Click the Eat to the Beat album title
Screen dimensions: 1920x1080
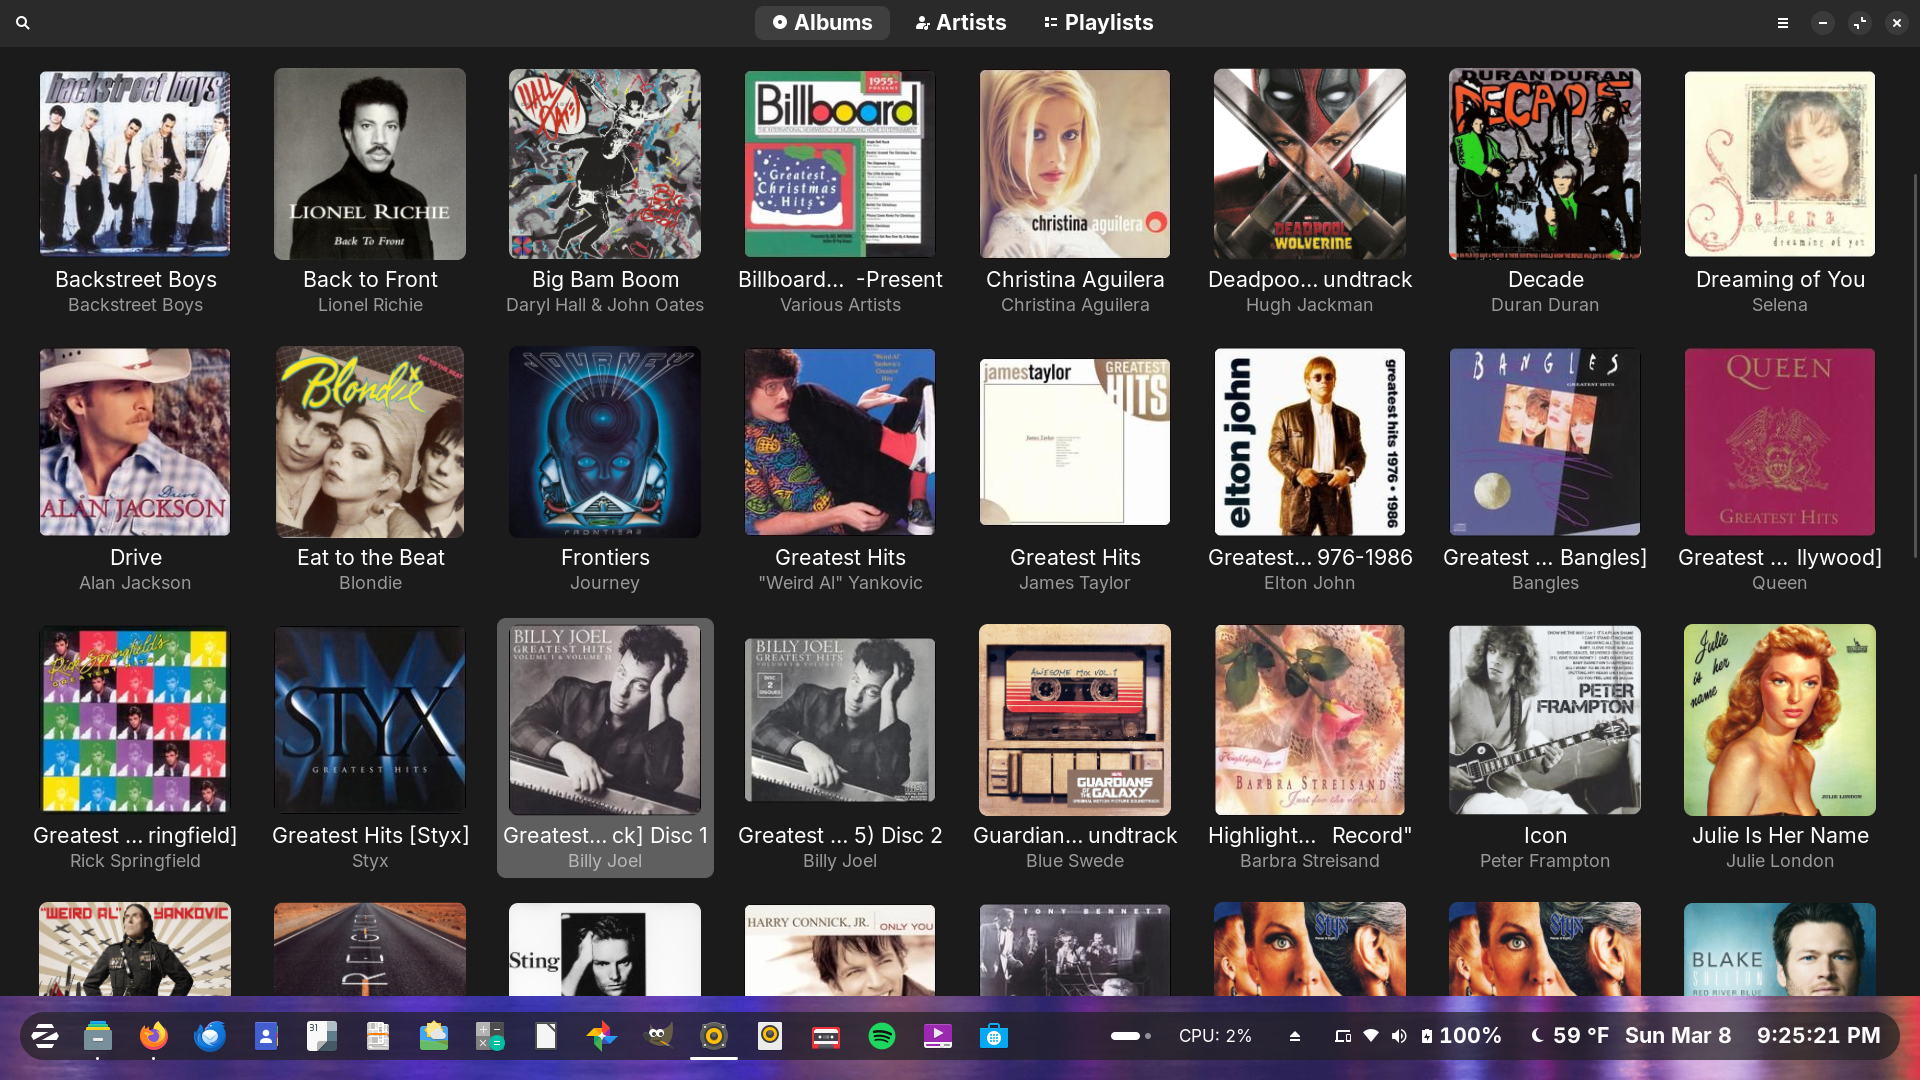[x=370, y=557]
